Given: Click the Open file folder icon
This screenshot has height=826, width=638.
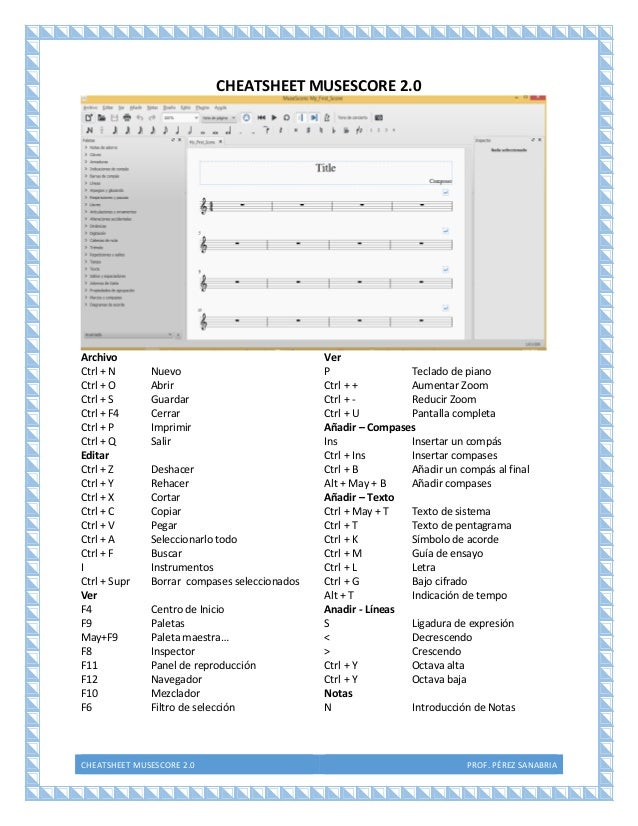Looking at the screenshot, I should pos(101,118).
